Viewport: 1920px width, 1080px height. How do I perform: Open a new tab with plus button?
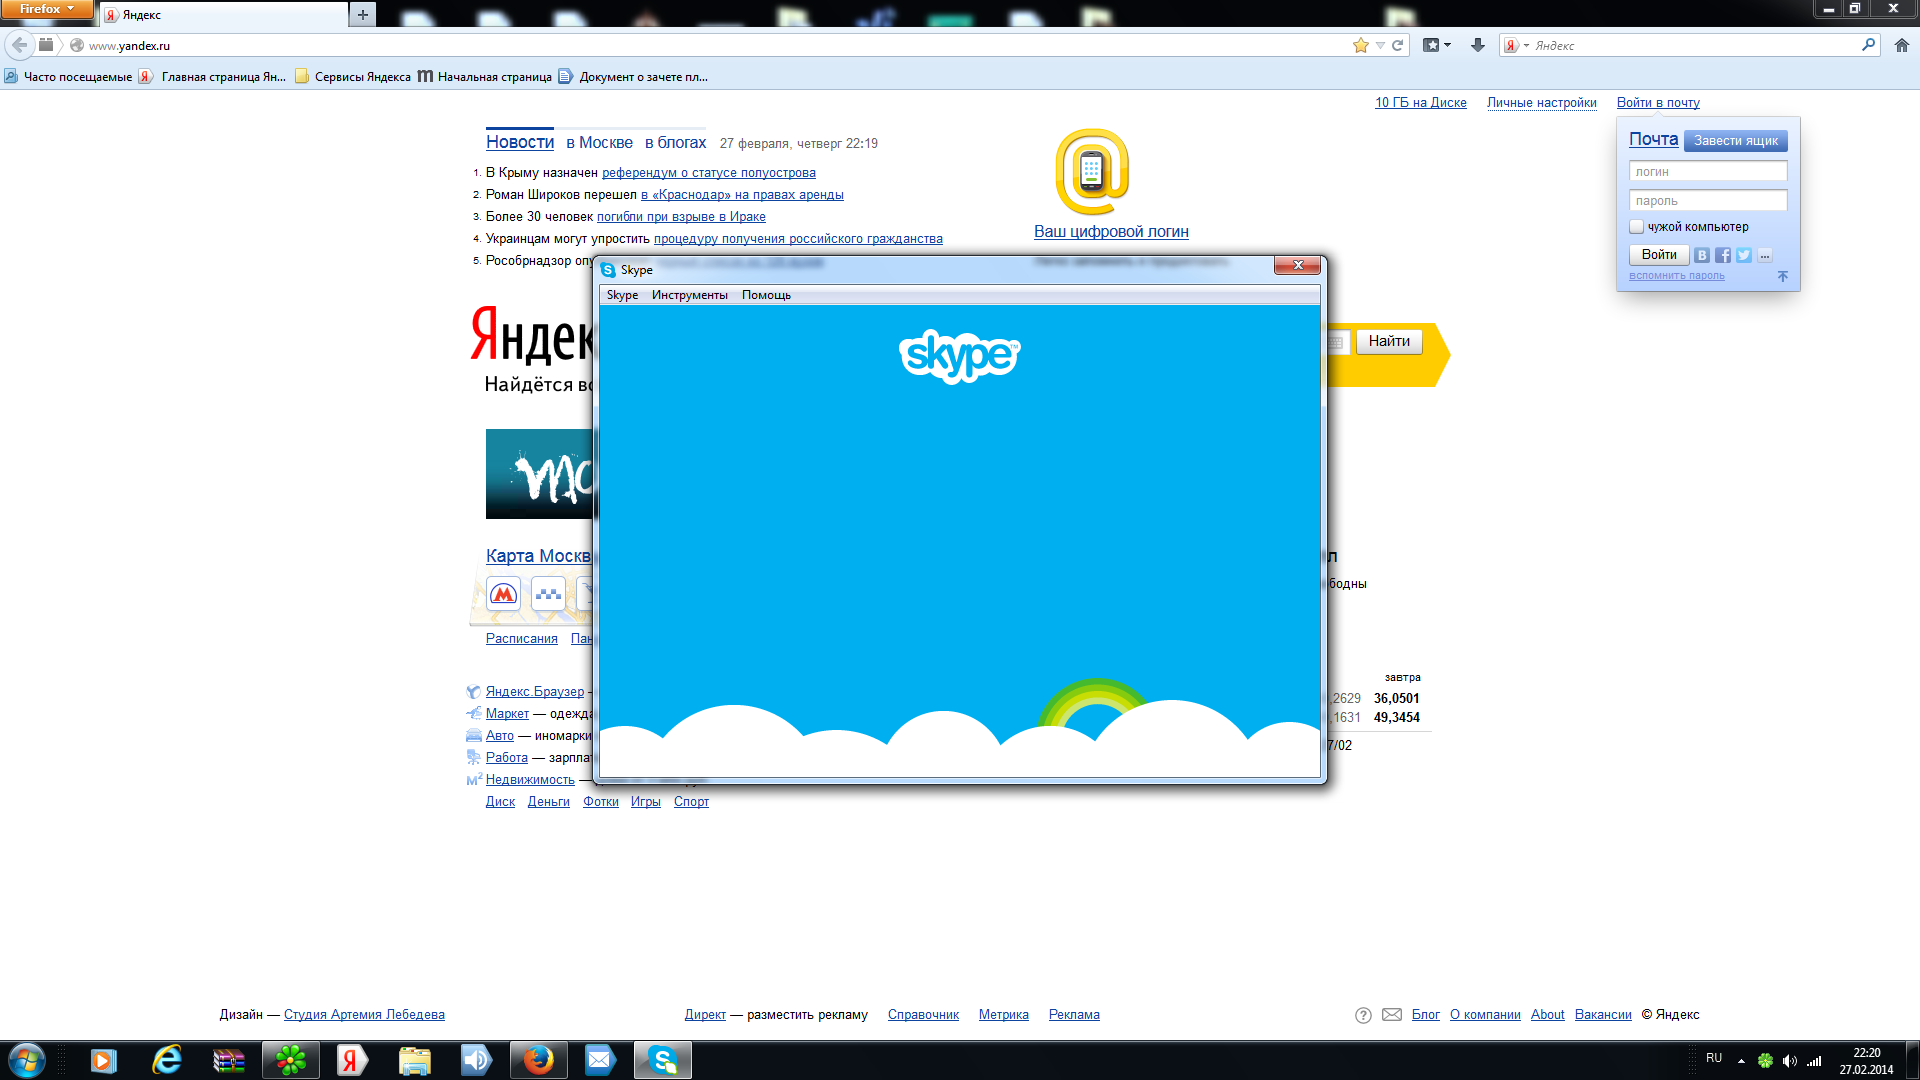point(363,15)
